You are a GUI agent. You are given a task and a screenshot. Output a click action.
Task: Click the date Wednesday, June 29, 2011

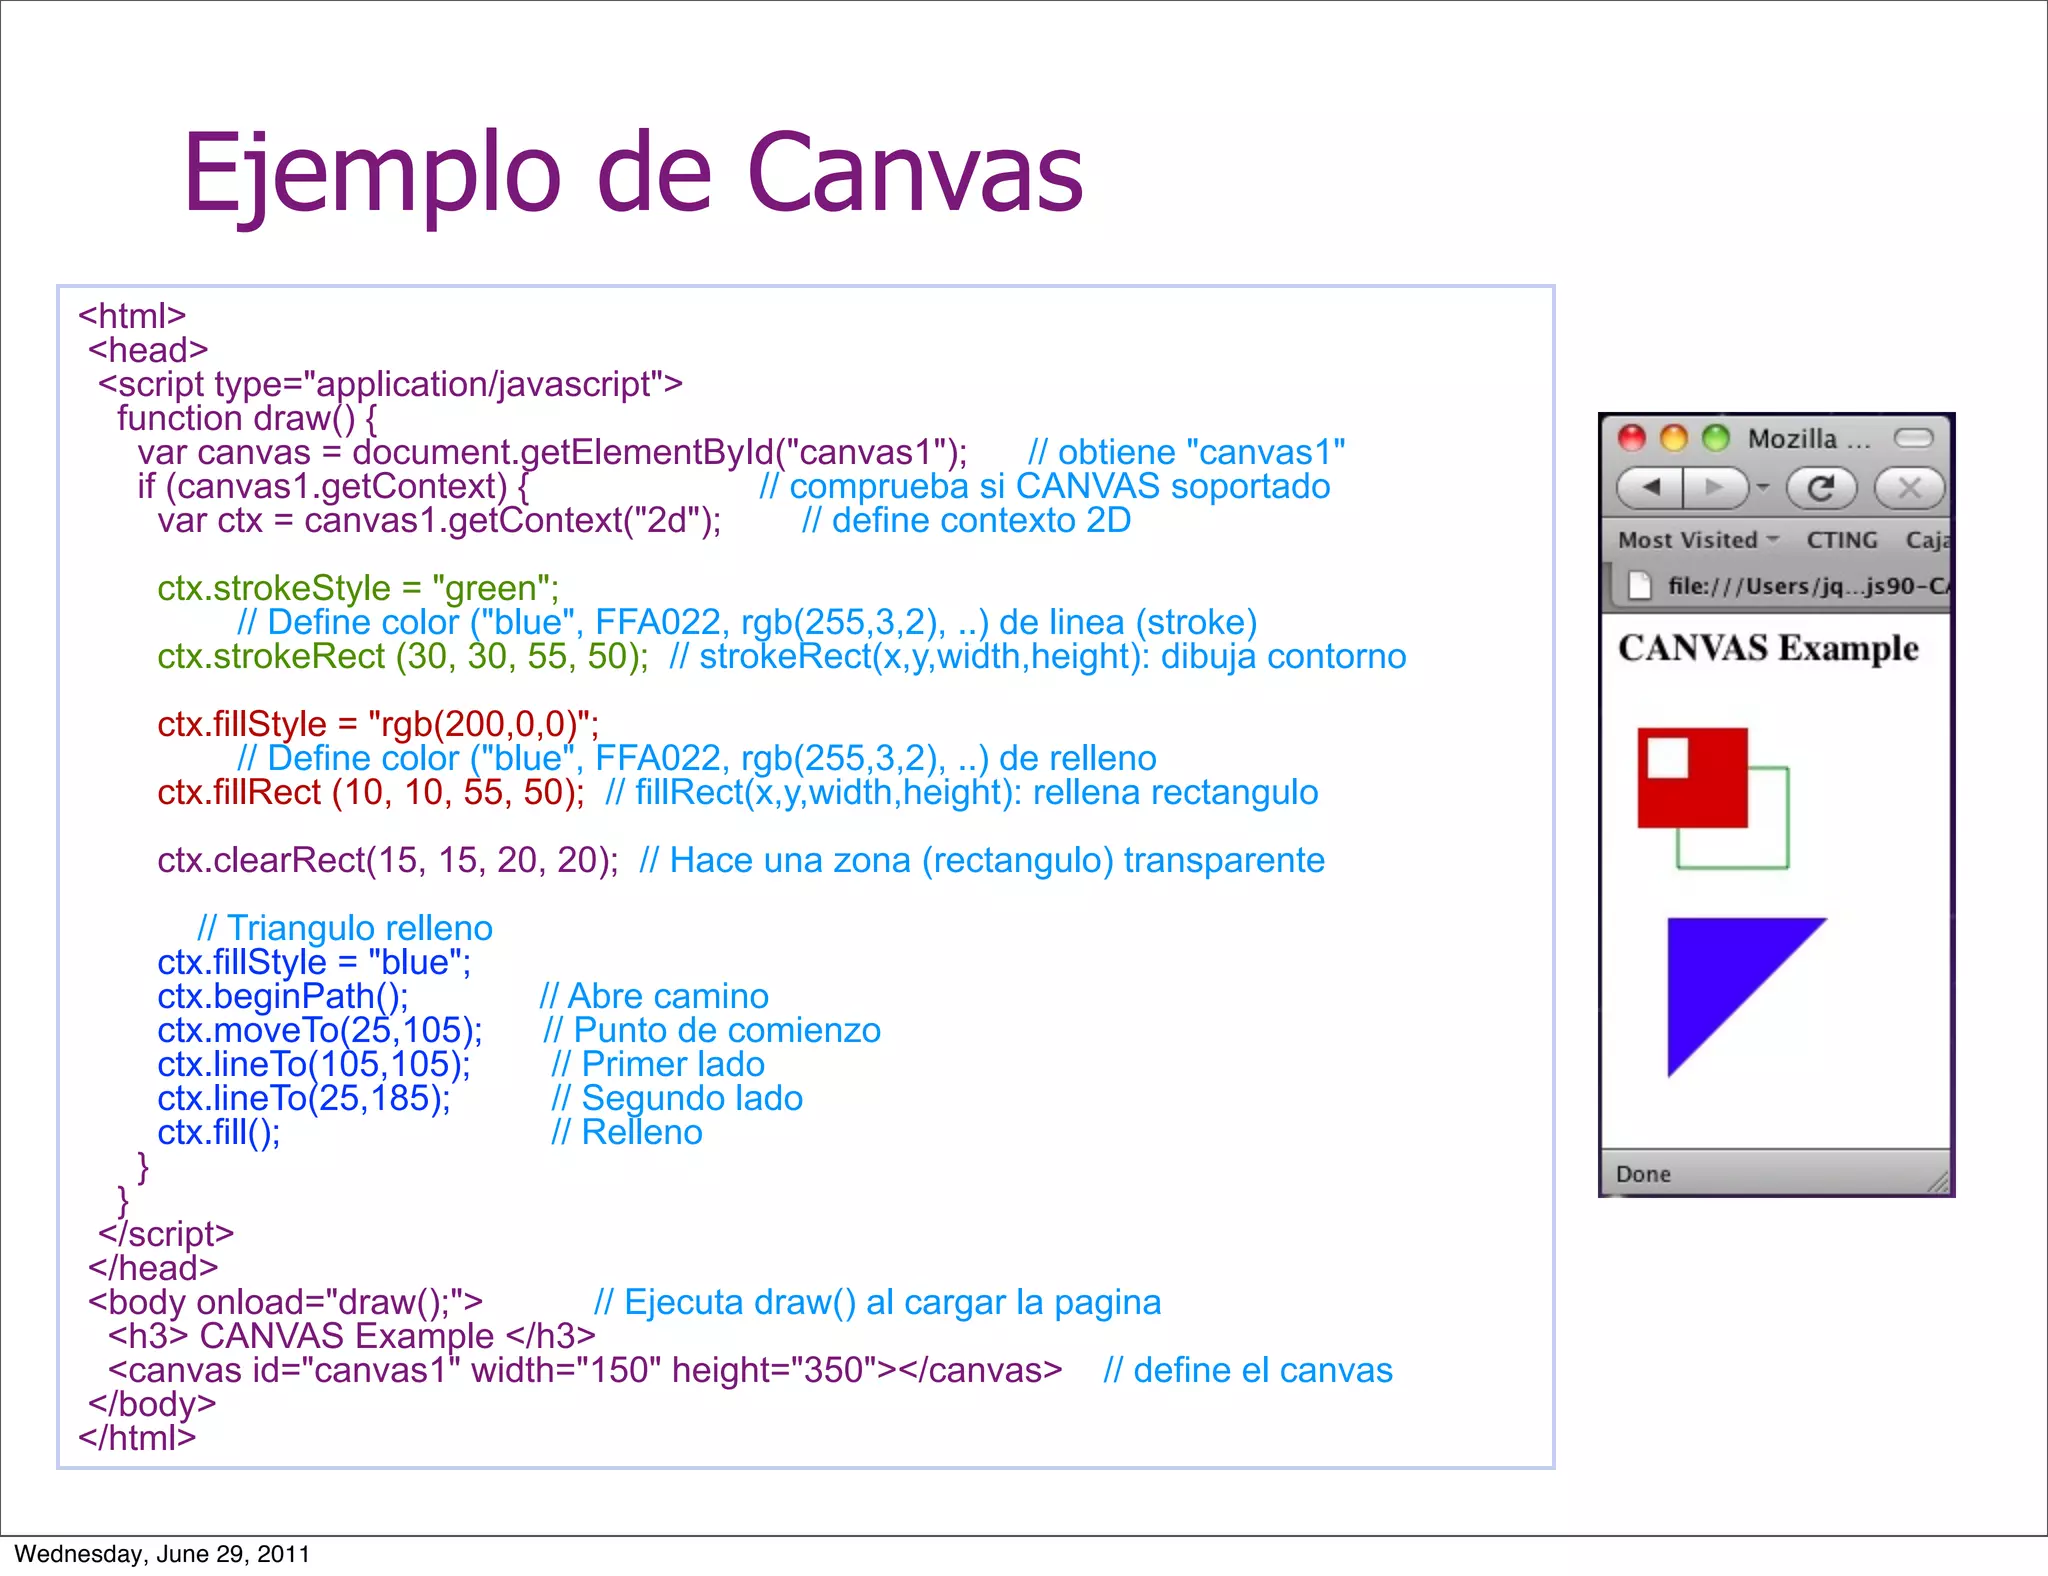click(162, 1554)
